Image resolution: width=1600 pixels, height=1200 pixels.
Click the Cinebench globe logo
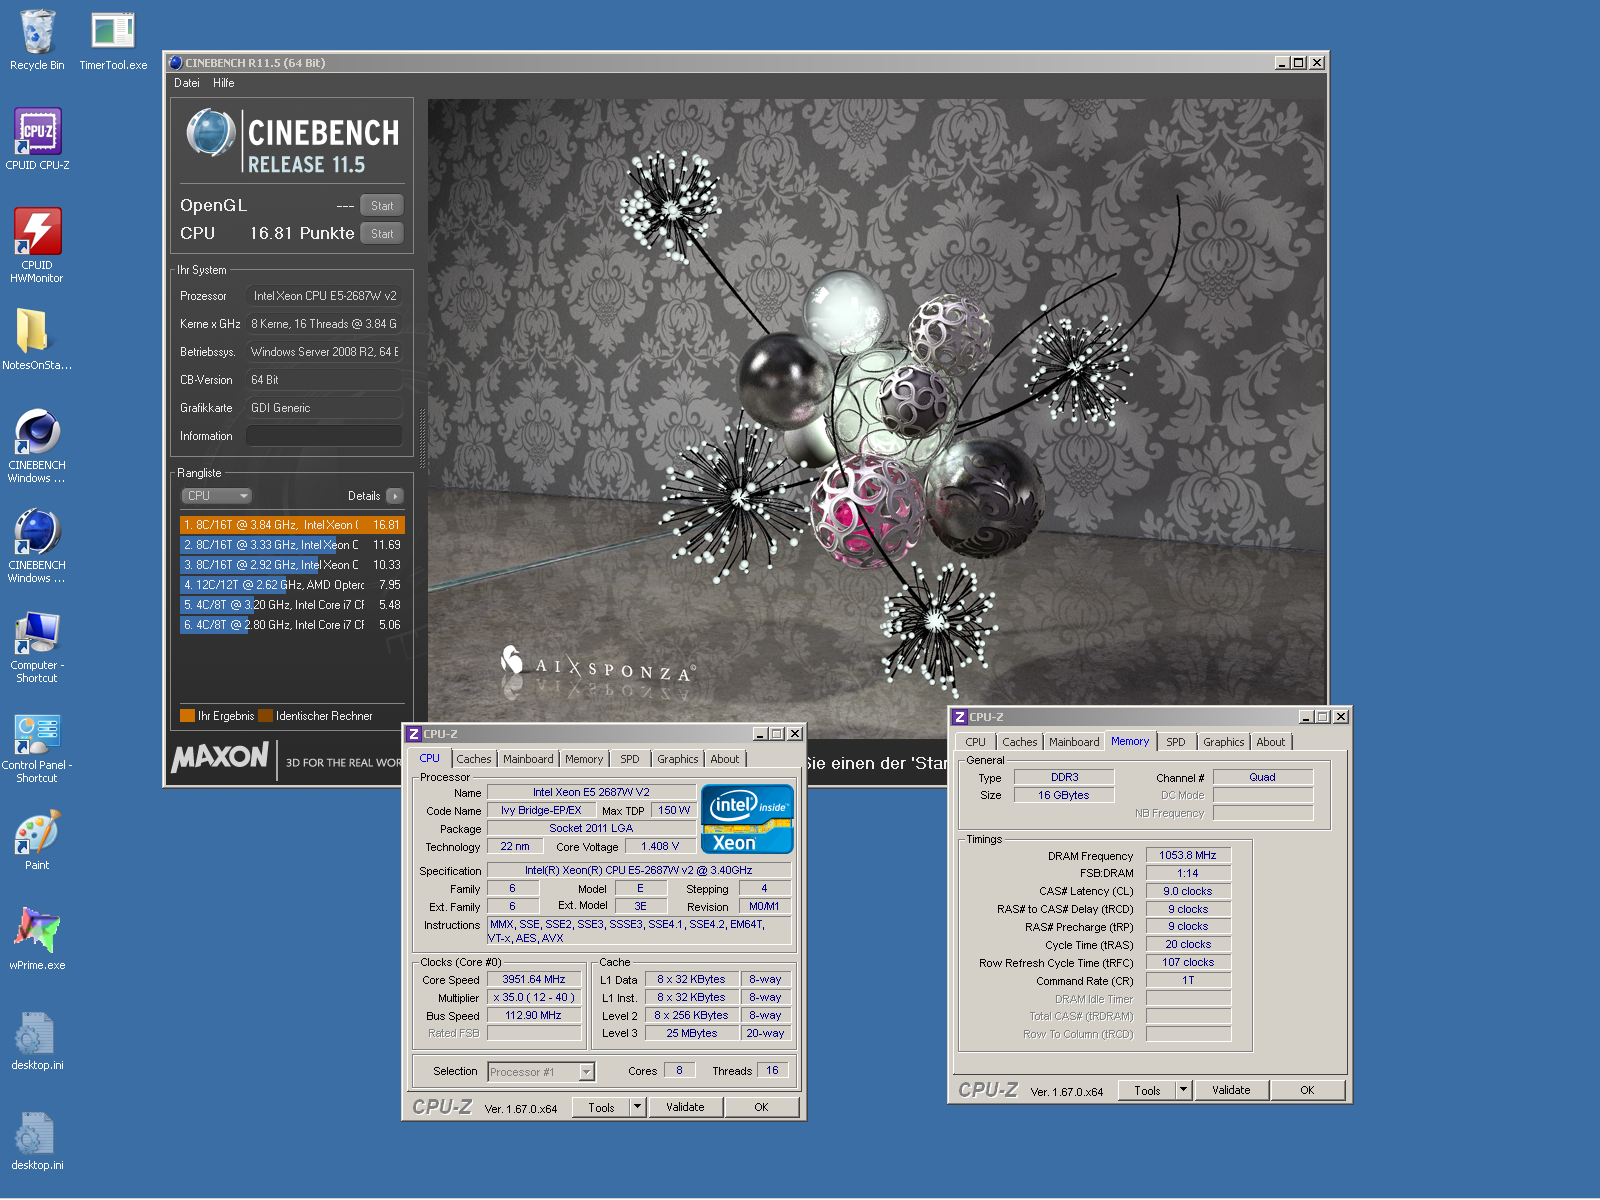(210, 134)
